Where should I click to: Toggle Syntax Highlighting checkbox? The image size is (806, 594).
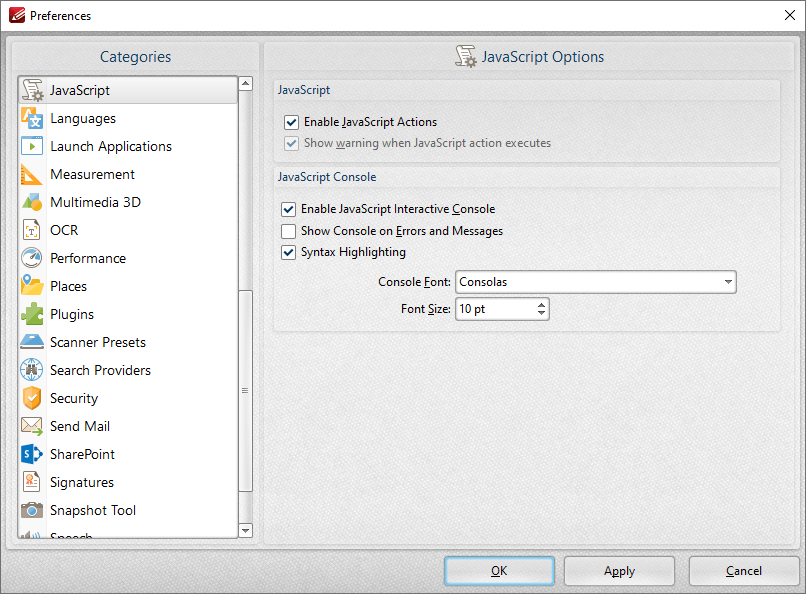[x=288, y=252]
